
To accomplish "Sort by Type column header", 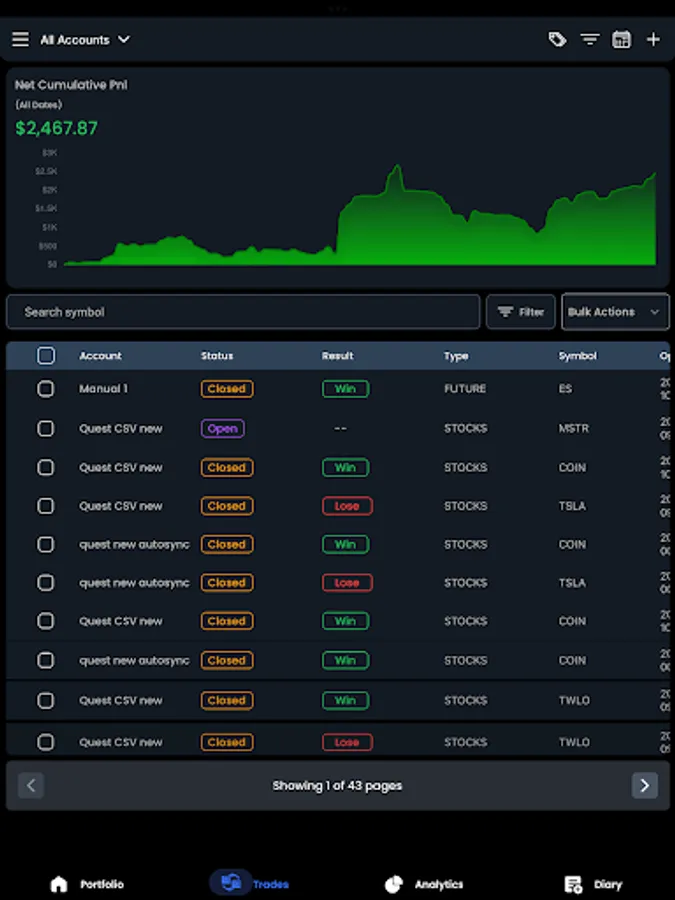I will [x=456, y=356].
